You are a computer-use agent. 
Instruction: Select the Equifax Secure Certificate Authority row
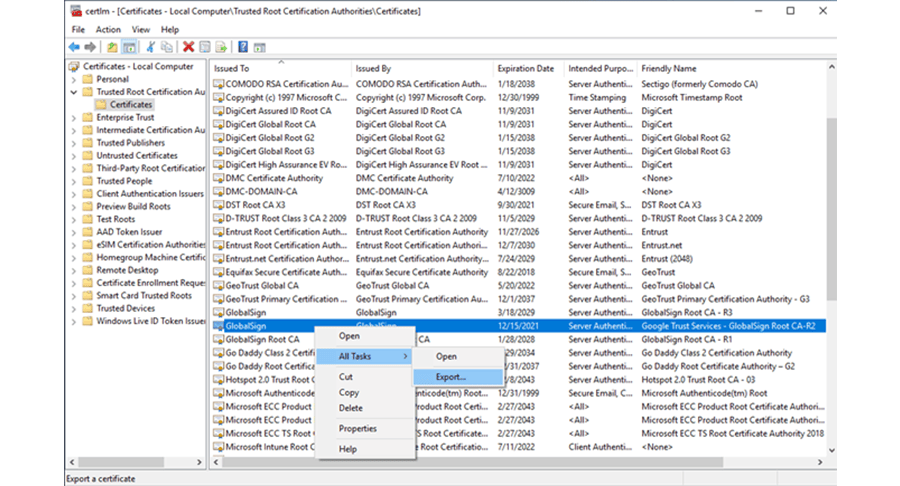coord(519,272)
